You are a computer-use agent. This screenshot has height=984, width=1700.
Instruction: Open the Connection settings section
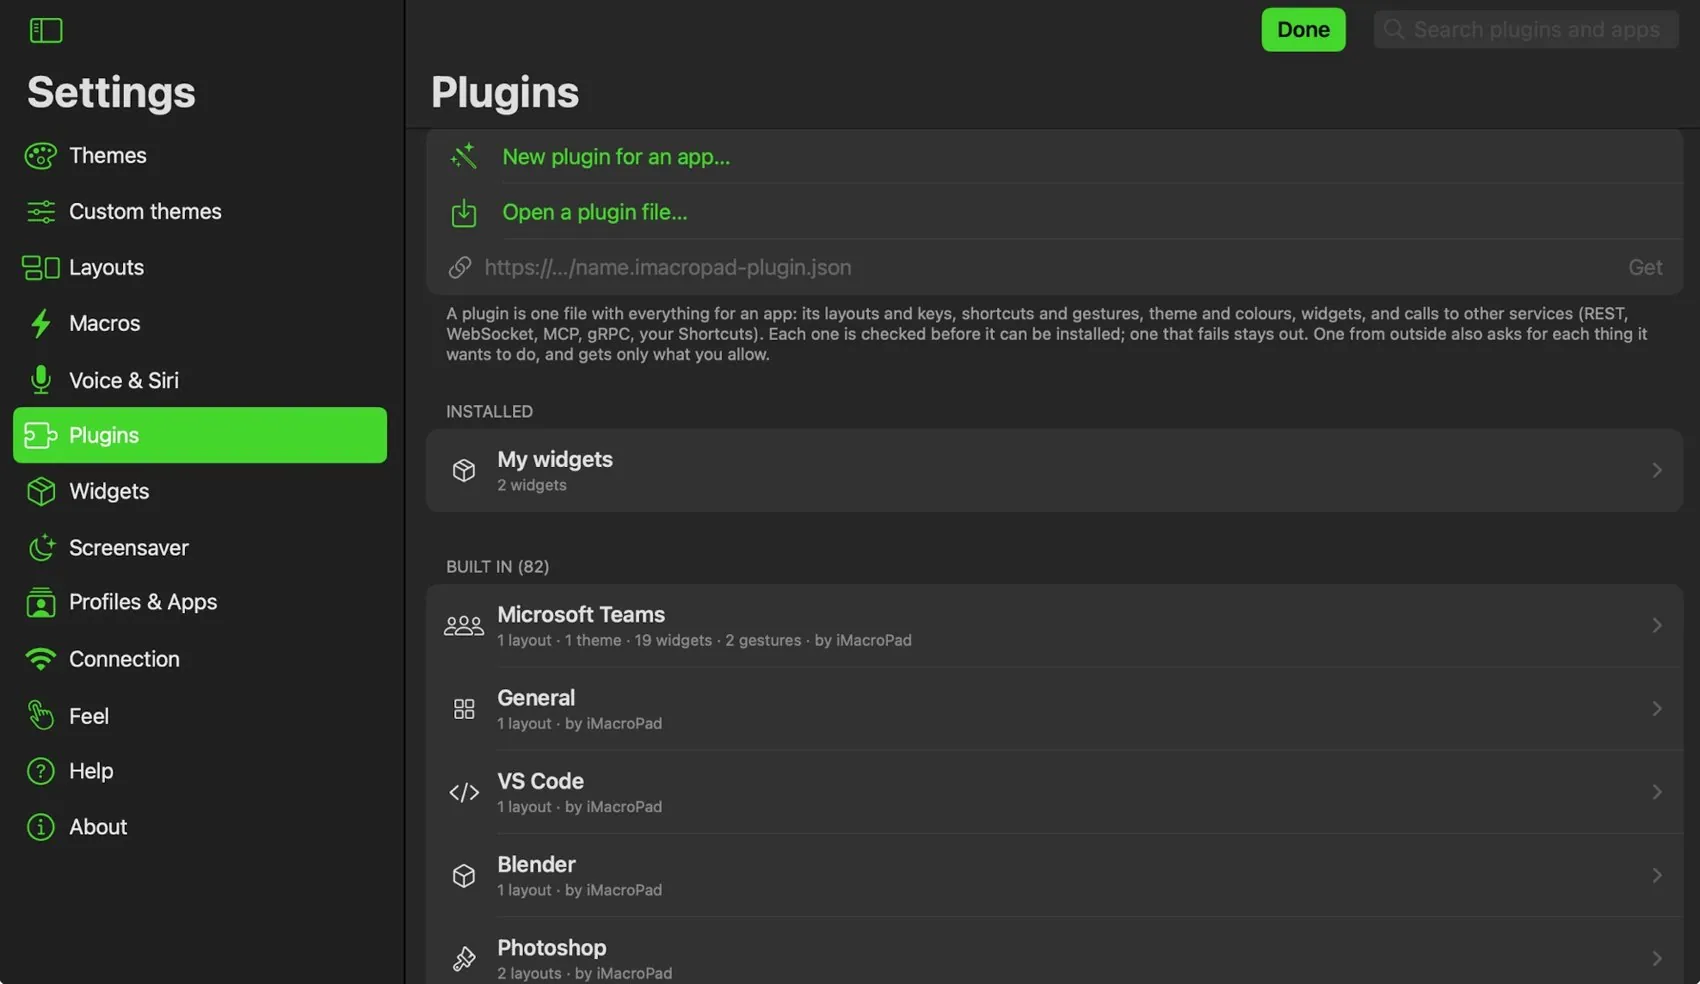200,659
